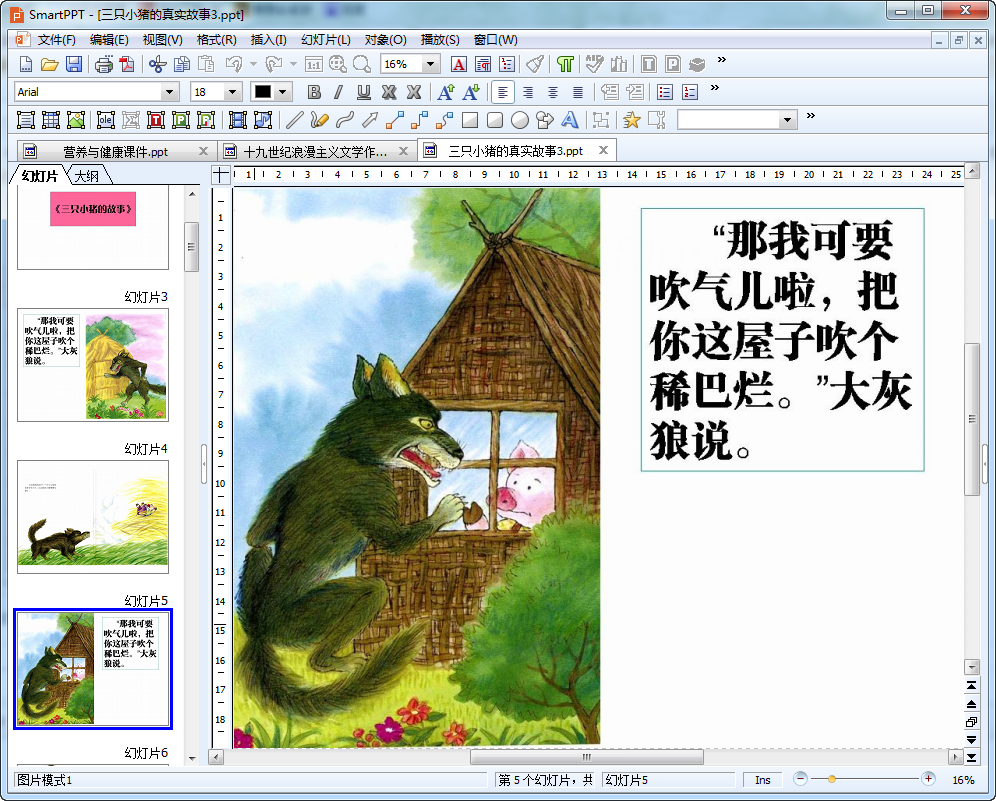Open a file using the folder icon
This screenshot has height=801, width=996.
click(50, 64)
